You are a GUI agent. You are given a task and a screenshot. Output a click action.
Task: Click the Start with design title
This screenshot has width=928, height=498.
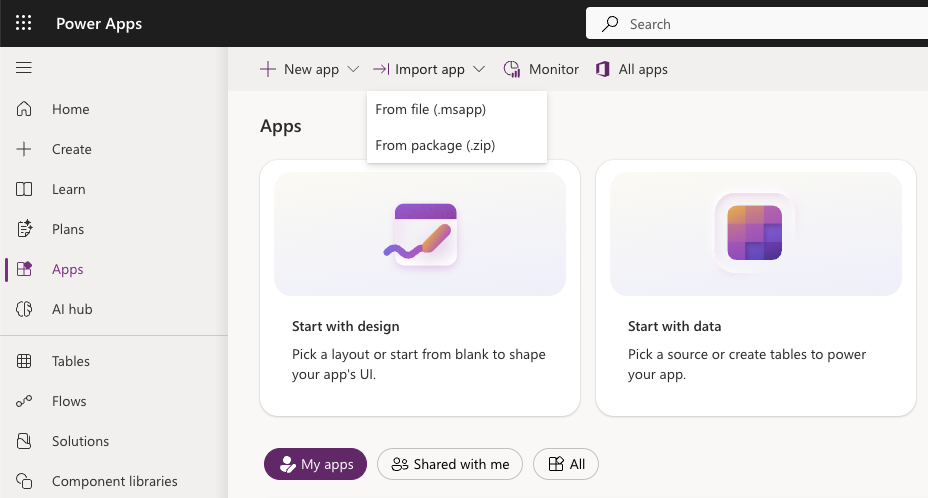coord(346,326)
